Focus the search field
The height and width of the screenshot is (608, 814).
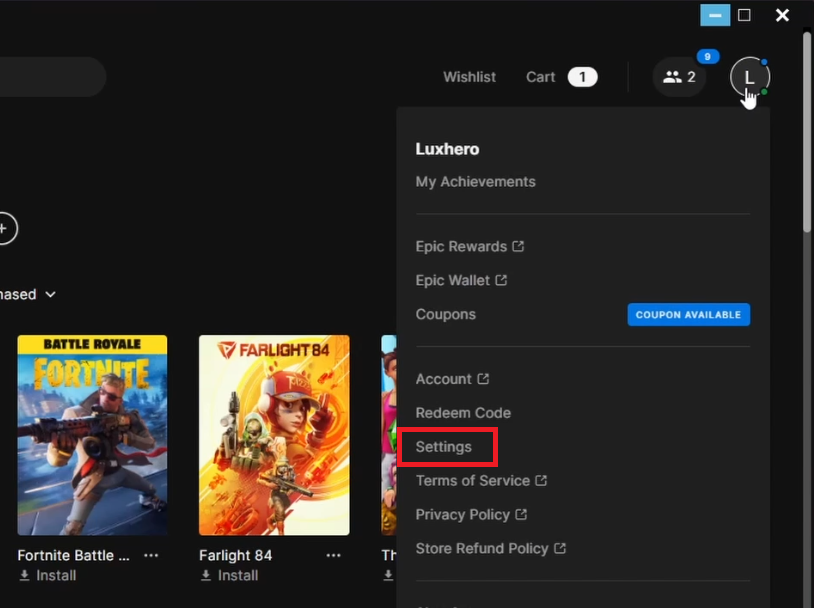(52, 77)
